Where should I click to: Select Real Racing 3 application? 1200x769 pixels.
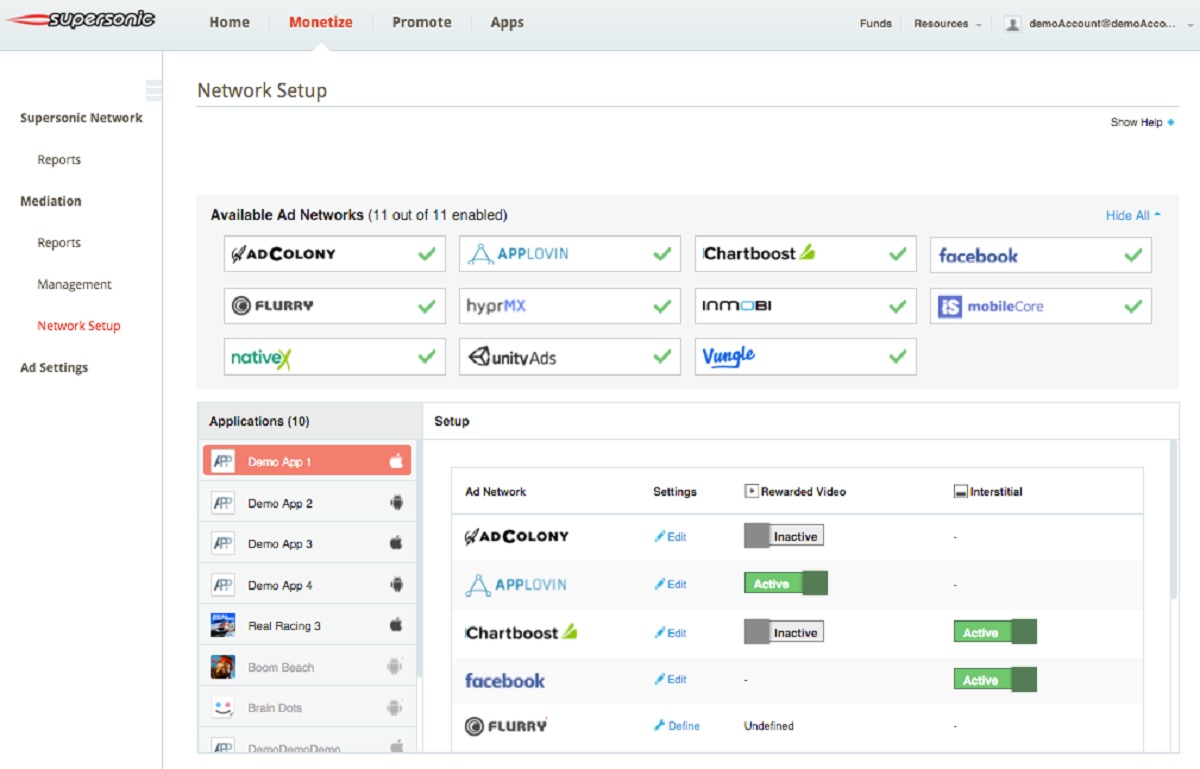pyautogui.click(x=307, y=625)
